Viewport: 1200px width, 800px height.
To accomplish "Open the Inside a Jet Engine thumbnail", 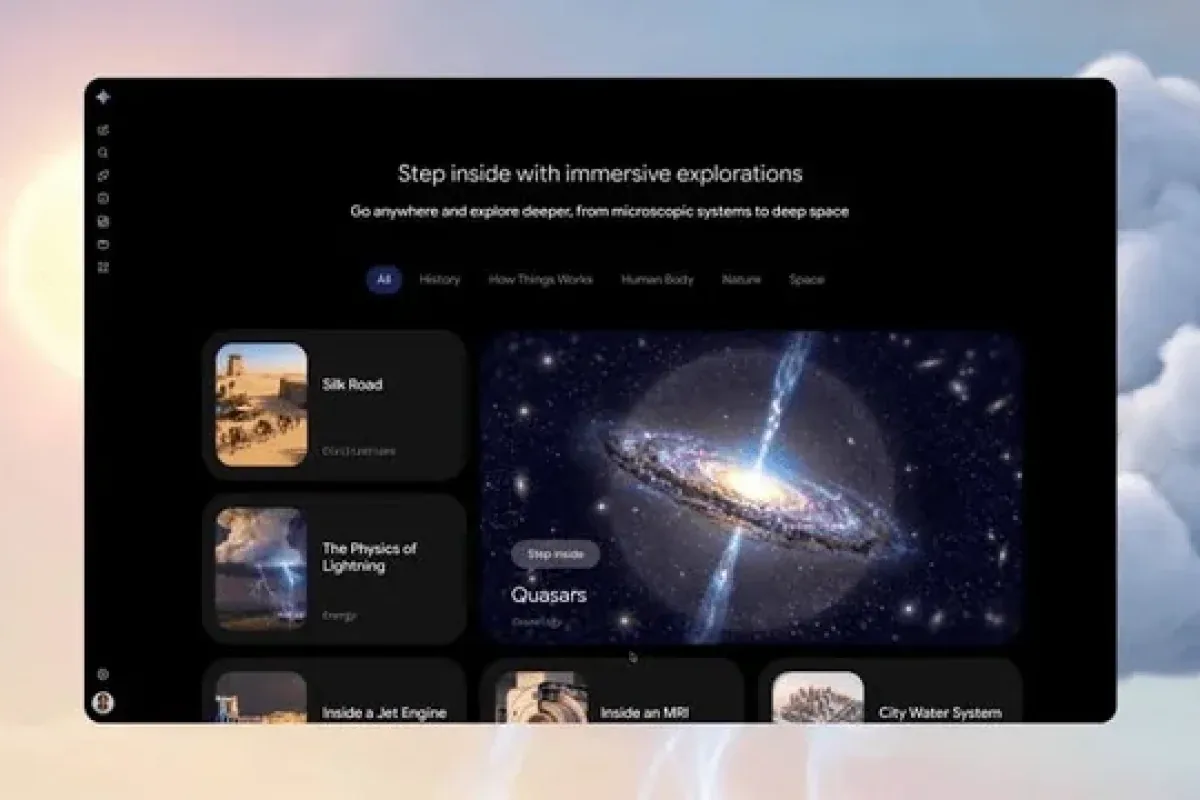I will [x=261, y=697].
